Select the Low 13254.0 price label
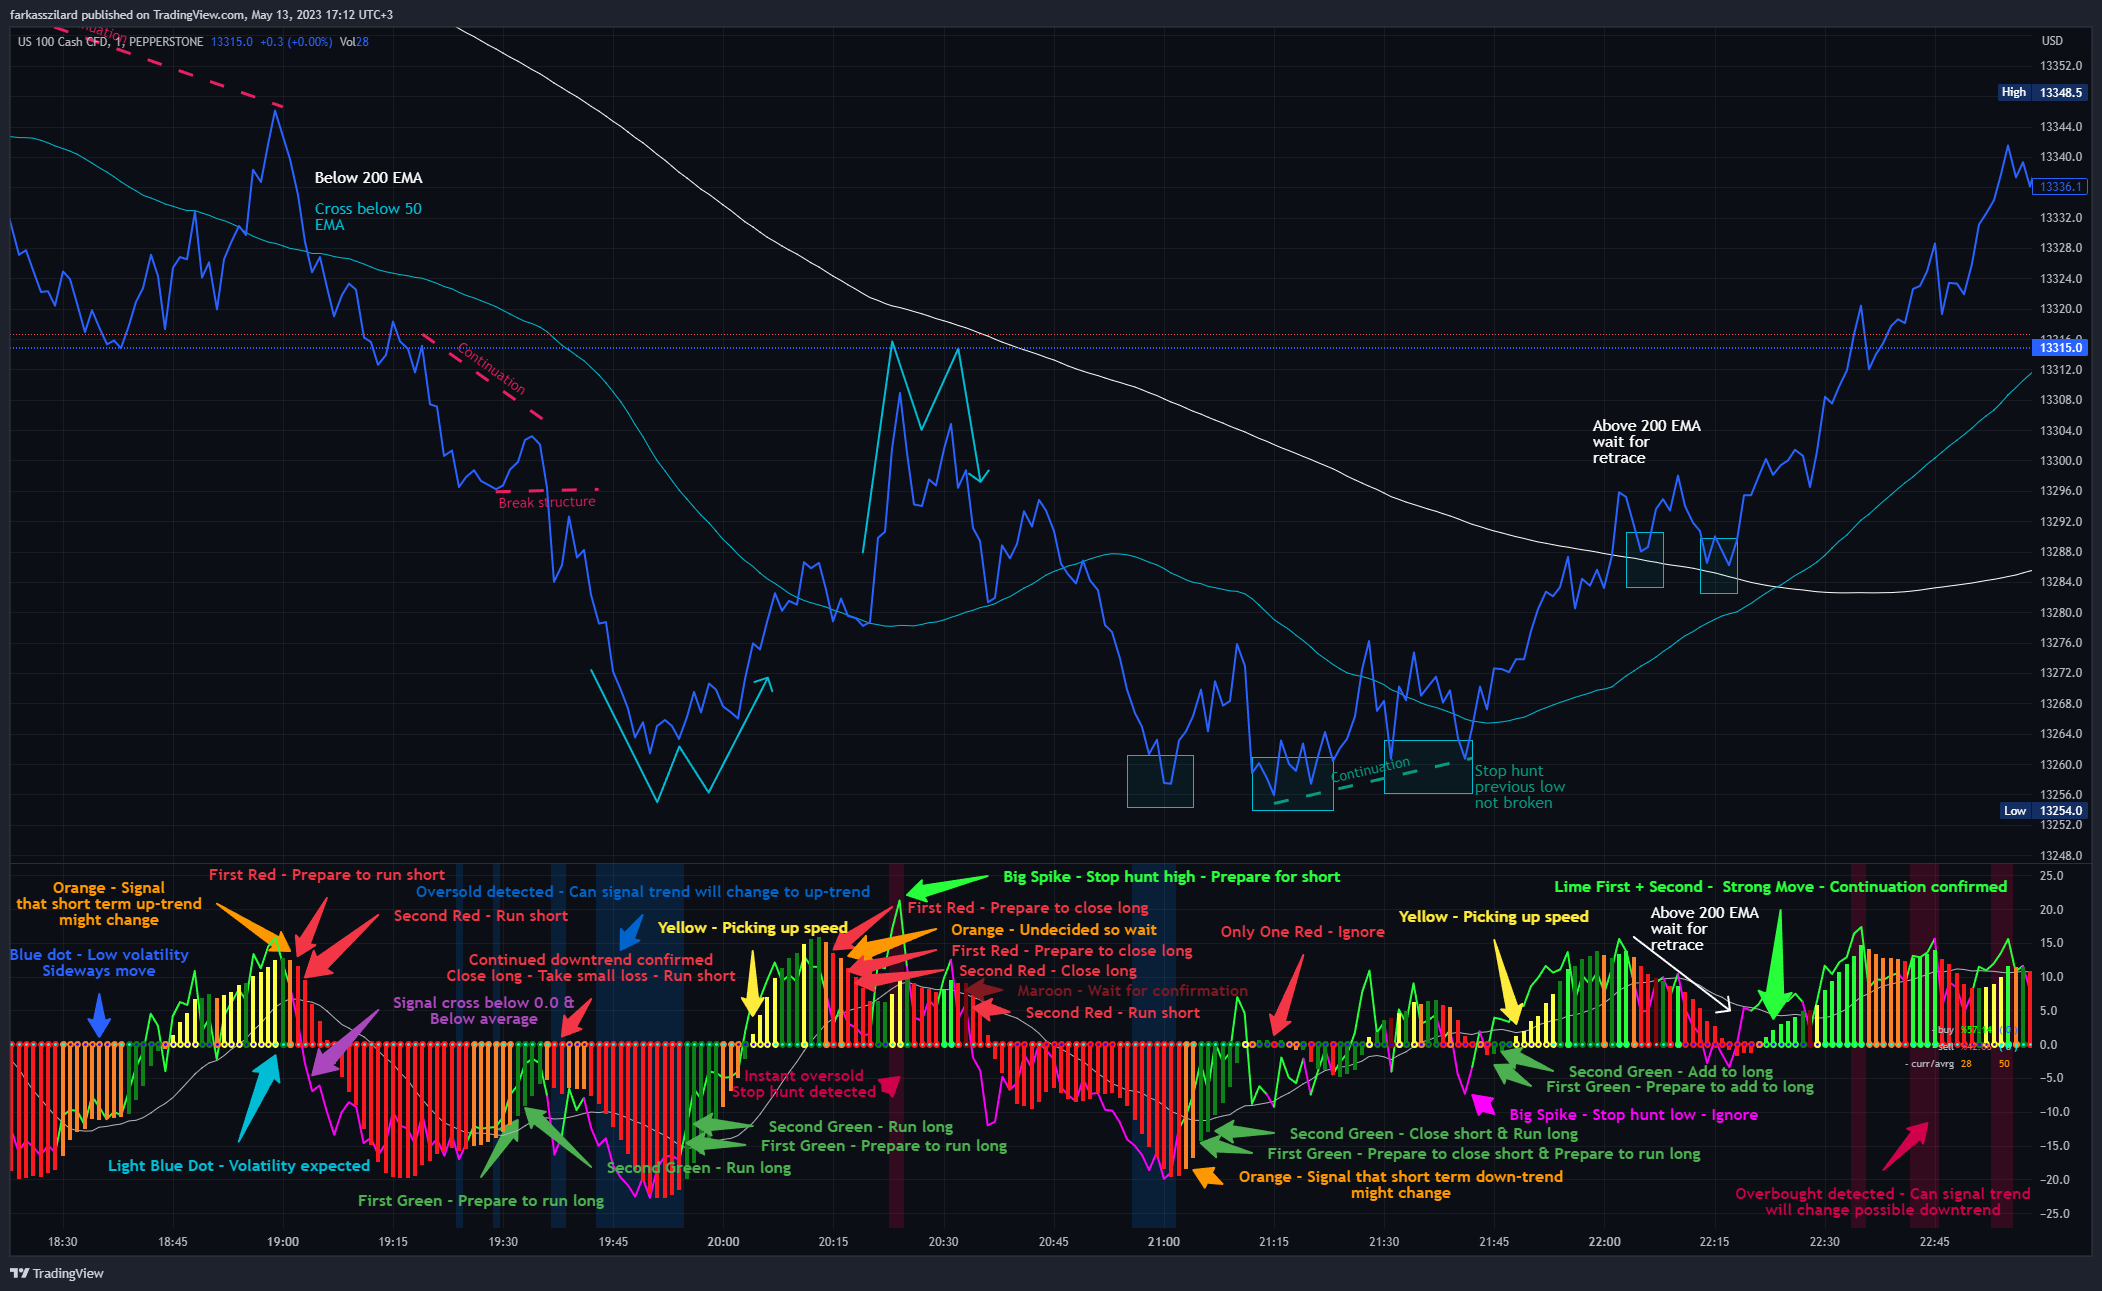 [2043, 811]
